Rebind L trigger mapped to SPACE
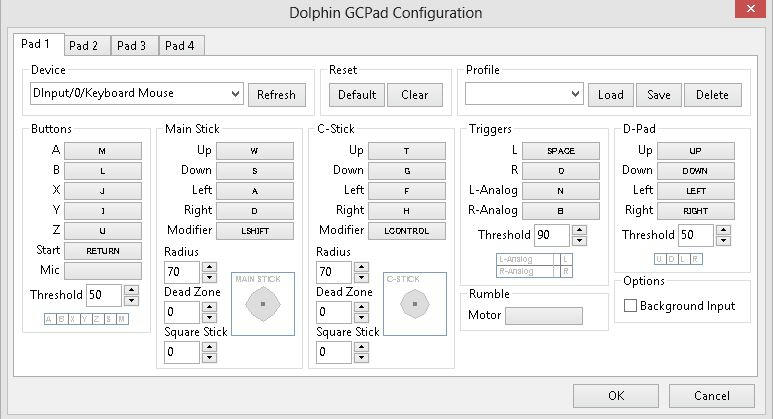This screenshot has width=773, height=419. pos(561,151)
